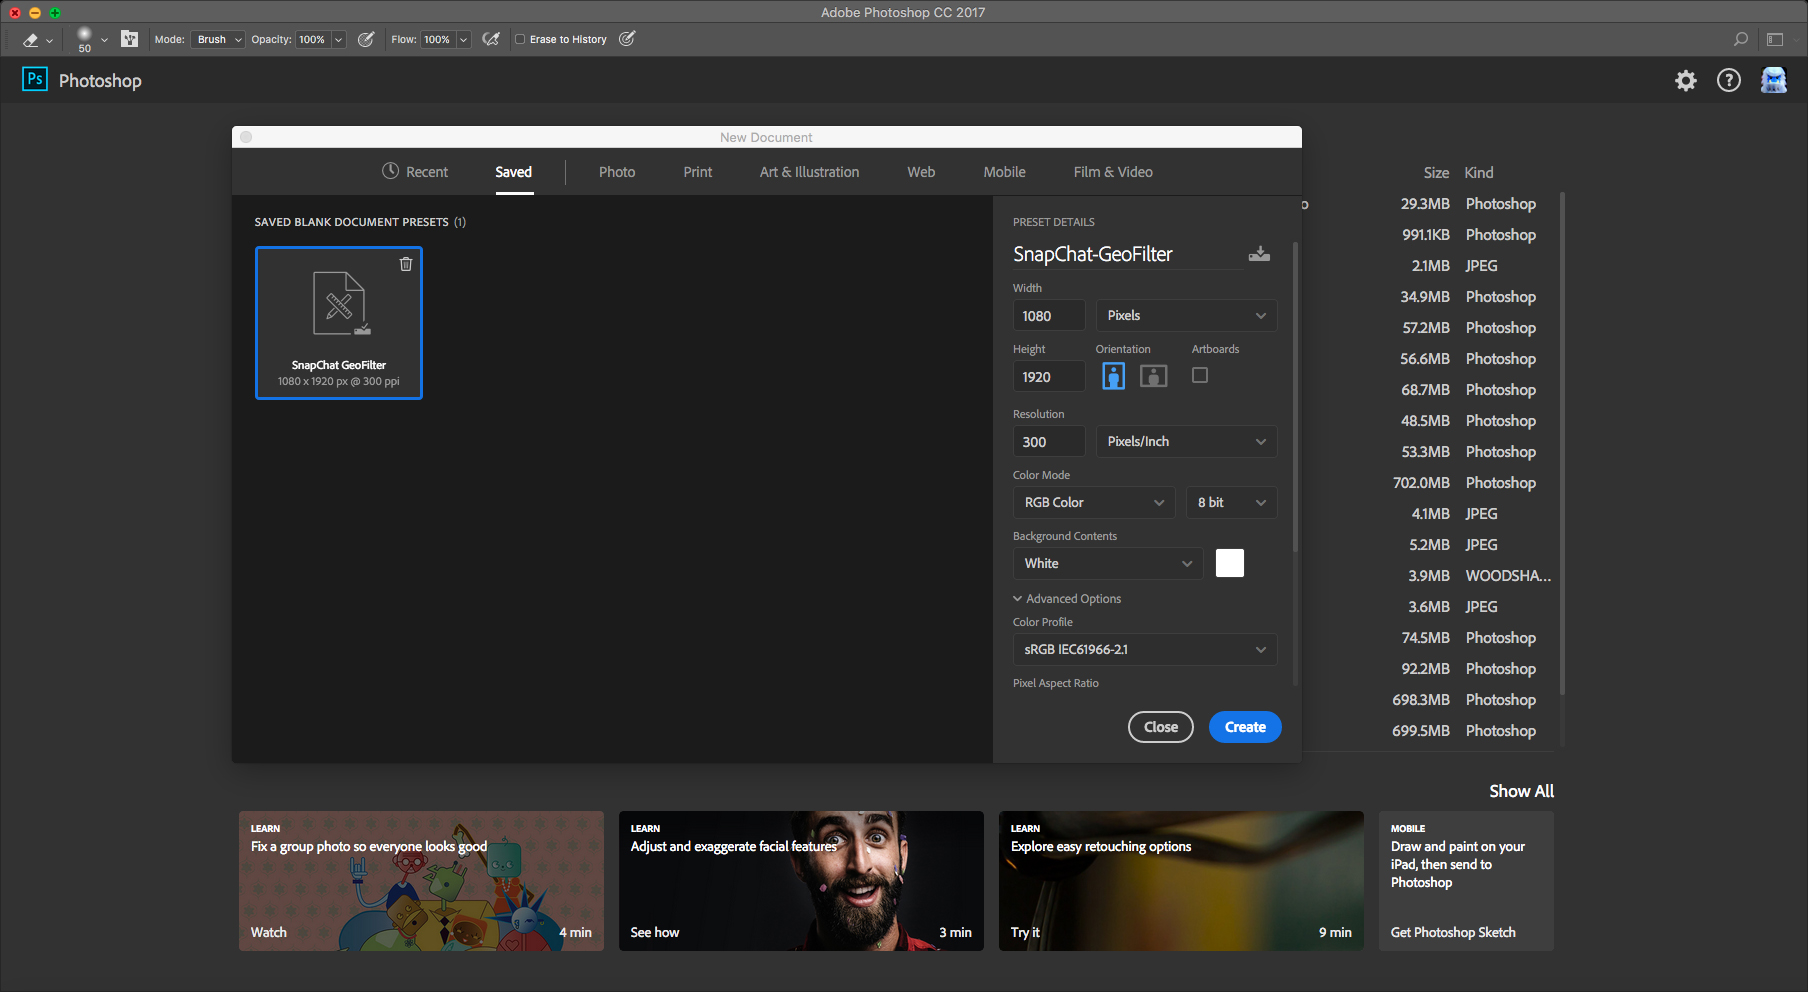Toggle the Brush panel icon
The image size is (1808, 992).
130,39
